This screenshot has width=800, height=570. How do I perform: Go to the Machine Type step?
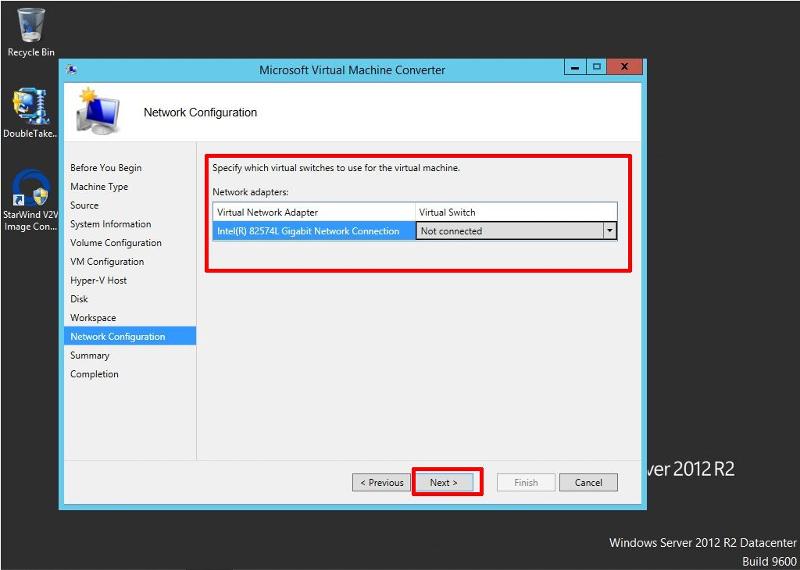[99, 187]
